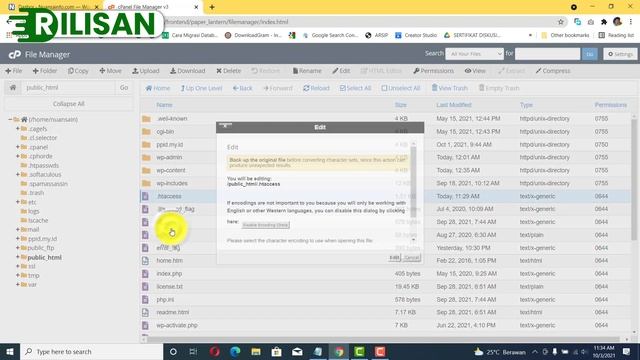Click the cgi-bin folder icon
This screenshot has height=360, width=640.
pos(146,131)
